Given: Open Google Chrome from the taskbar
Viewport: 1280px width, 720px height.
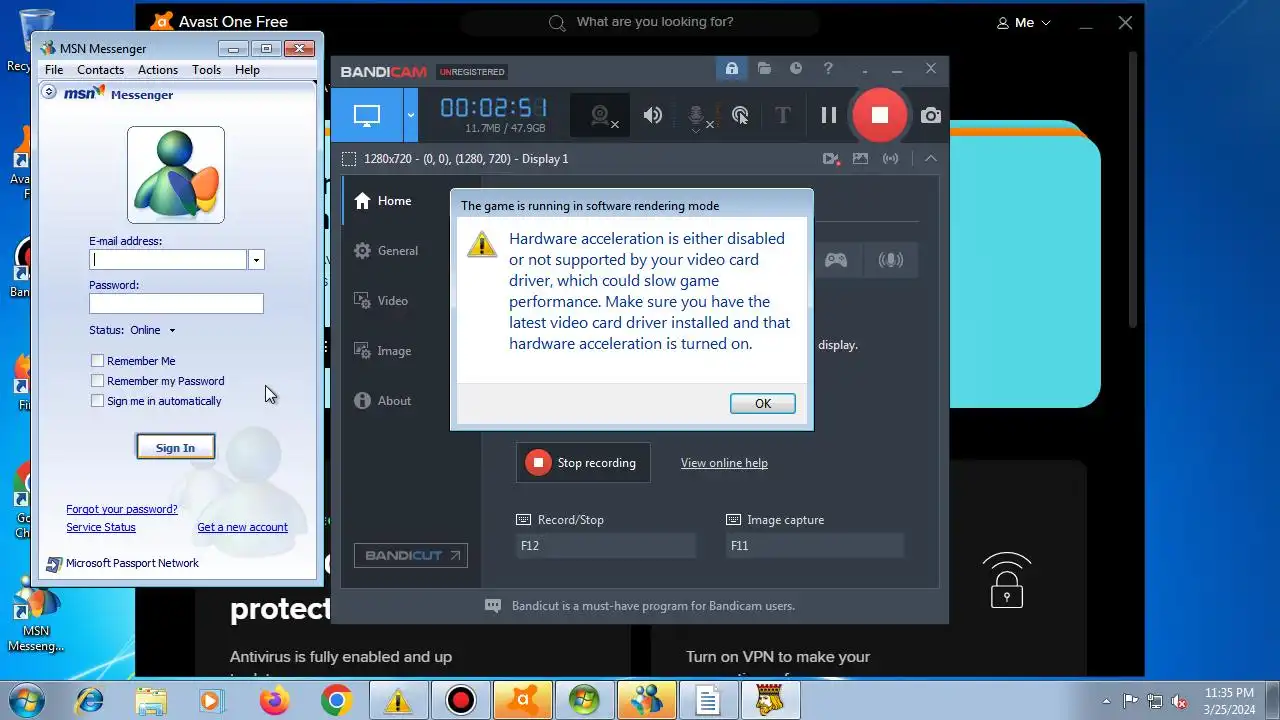Looking at the screenshot, I should [x=336, y=701].
